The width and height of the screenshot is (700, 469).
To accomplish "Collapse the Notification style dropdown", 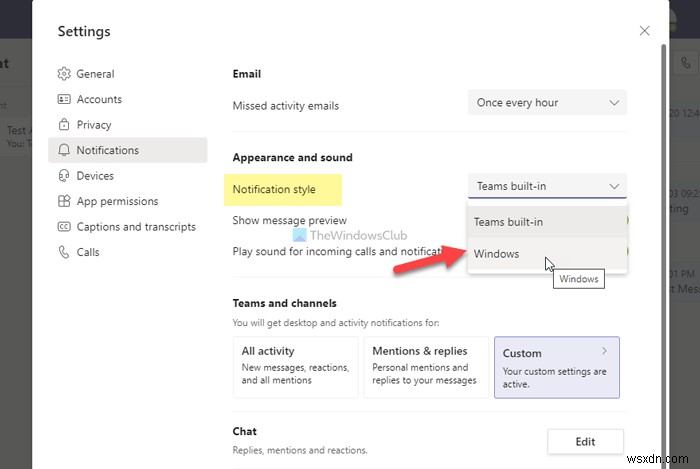I will tap(547, 186).
